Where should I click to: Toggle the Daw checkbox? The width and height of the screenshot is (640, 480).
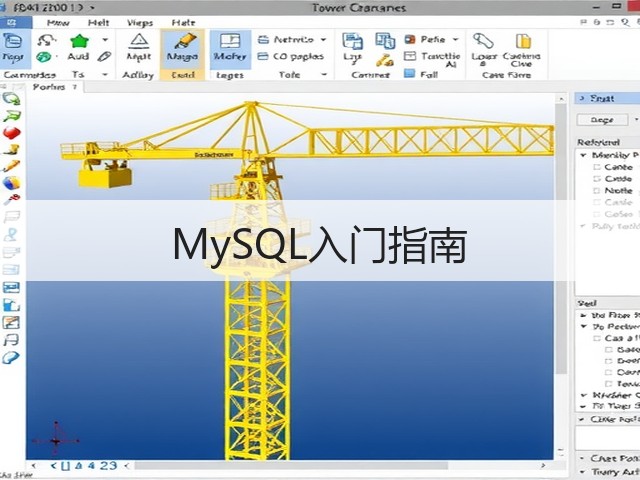(x=609, y=372)
